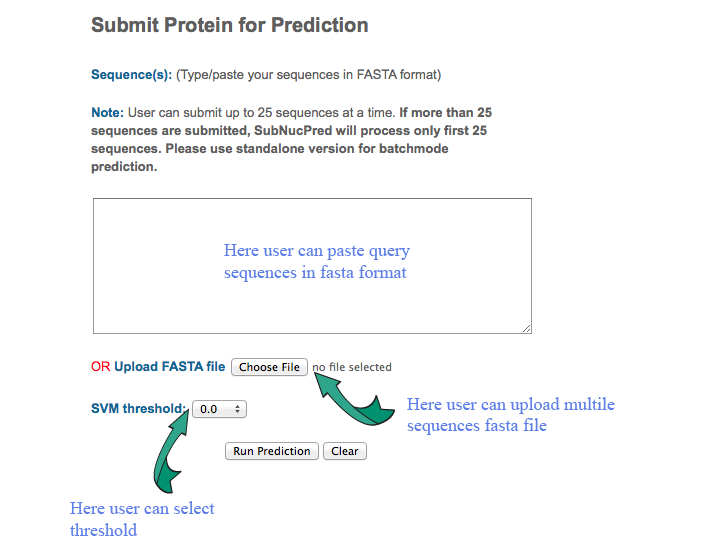Click inside the FASTA sequence text area
The image size is (702, 542).
click(x=312, y=266)
